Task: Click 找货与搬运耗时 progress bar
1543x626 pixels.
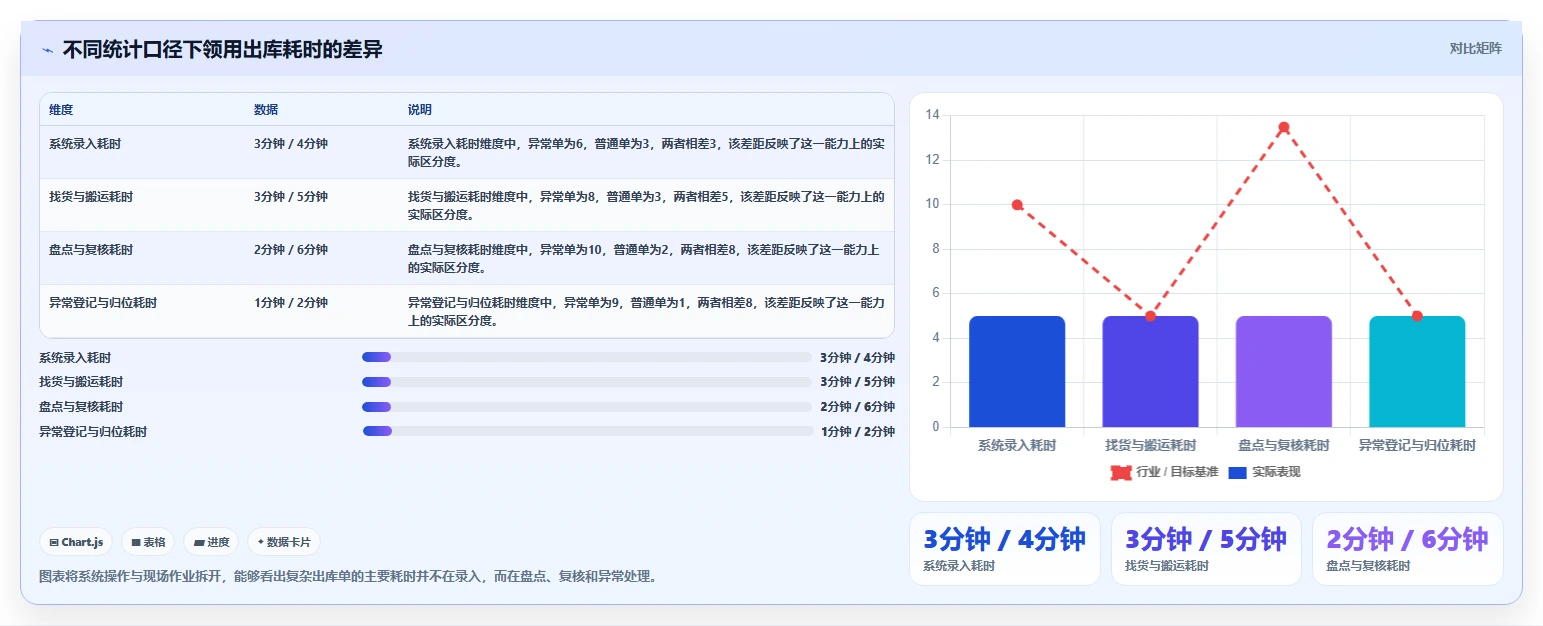Action: point(587,382)
